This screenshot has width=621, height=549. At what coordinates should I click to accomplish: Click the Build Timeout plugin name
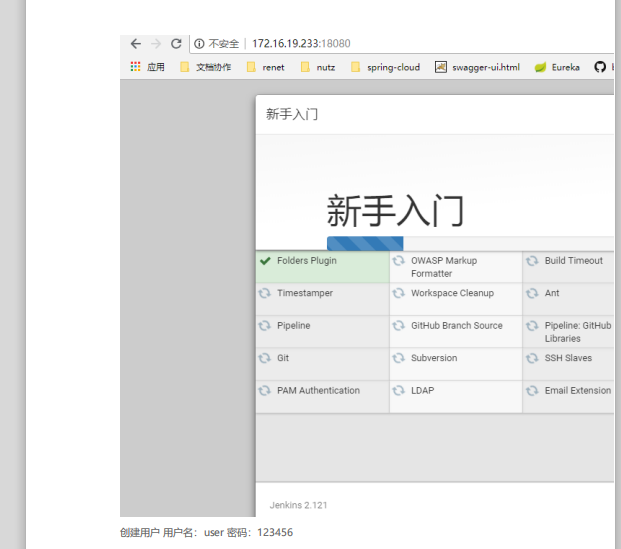[573, 261]
